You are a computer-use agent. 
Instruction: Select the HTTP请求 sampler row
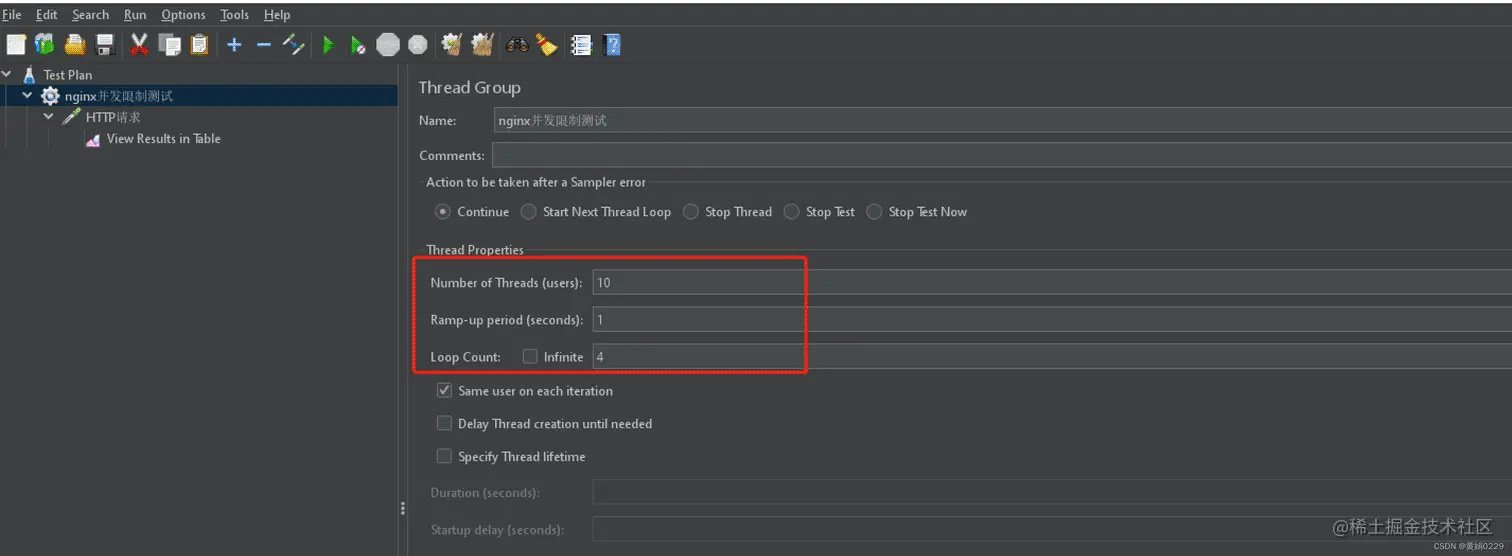(113, 117)
